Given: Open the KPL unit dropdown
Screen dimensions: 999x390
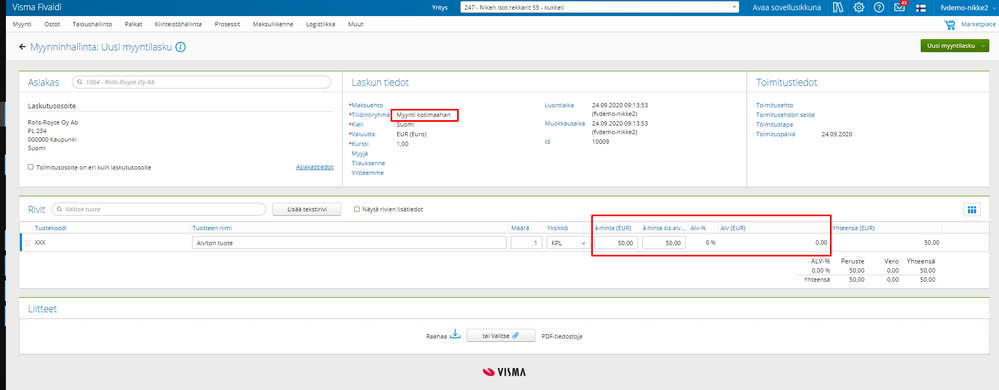Looking at the screenshot, I should click(567, 243).
